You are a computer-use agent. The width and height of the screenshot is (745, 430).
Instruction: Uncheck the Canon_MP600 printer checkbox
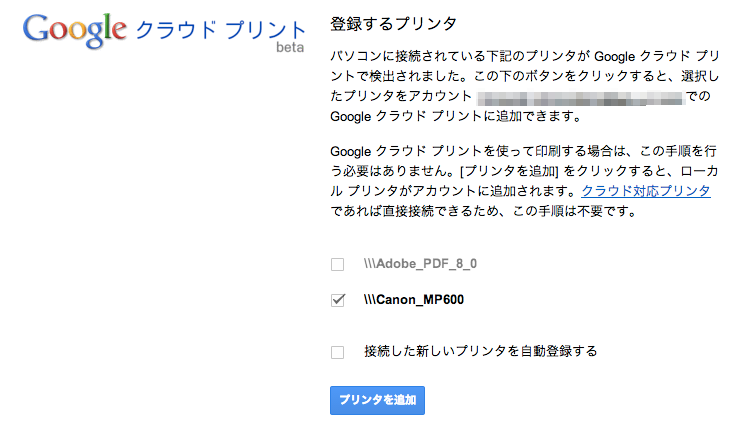[x=337, y=300]
